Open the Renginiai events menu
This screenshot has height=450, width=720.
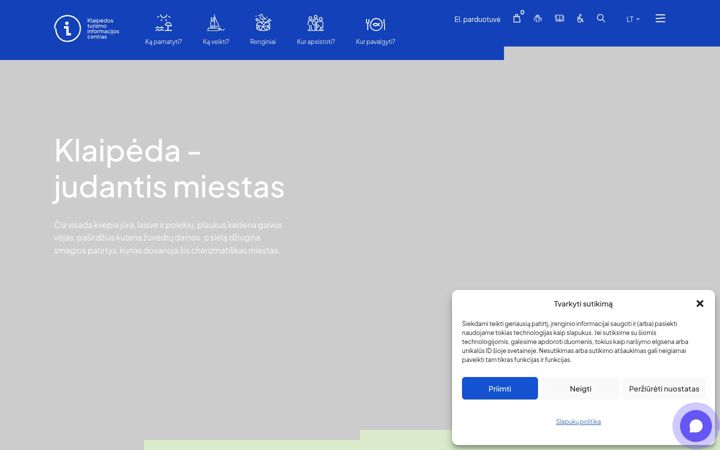click(x=263, y=29)
